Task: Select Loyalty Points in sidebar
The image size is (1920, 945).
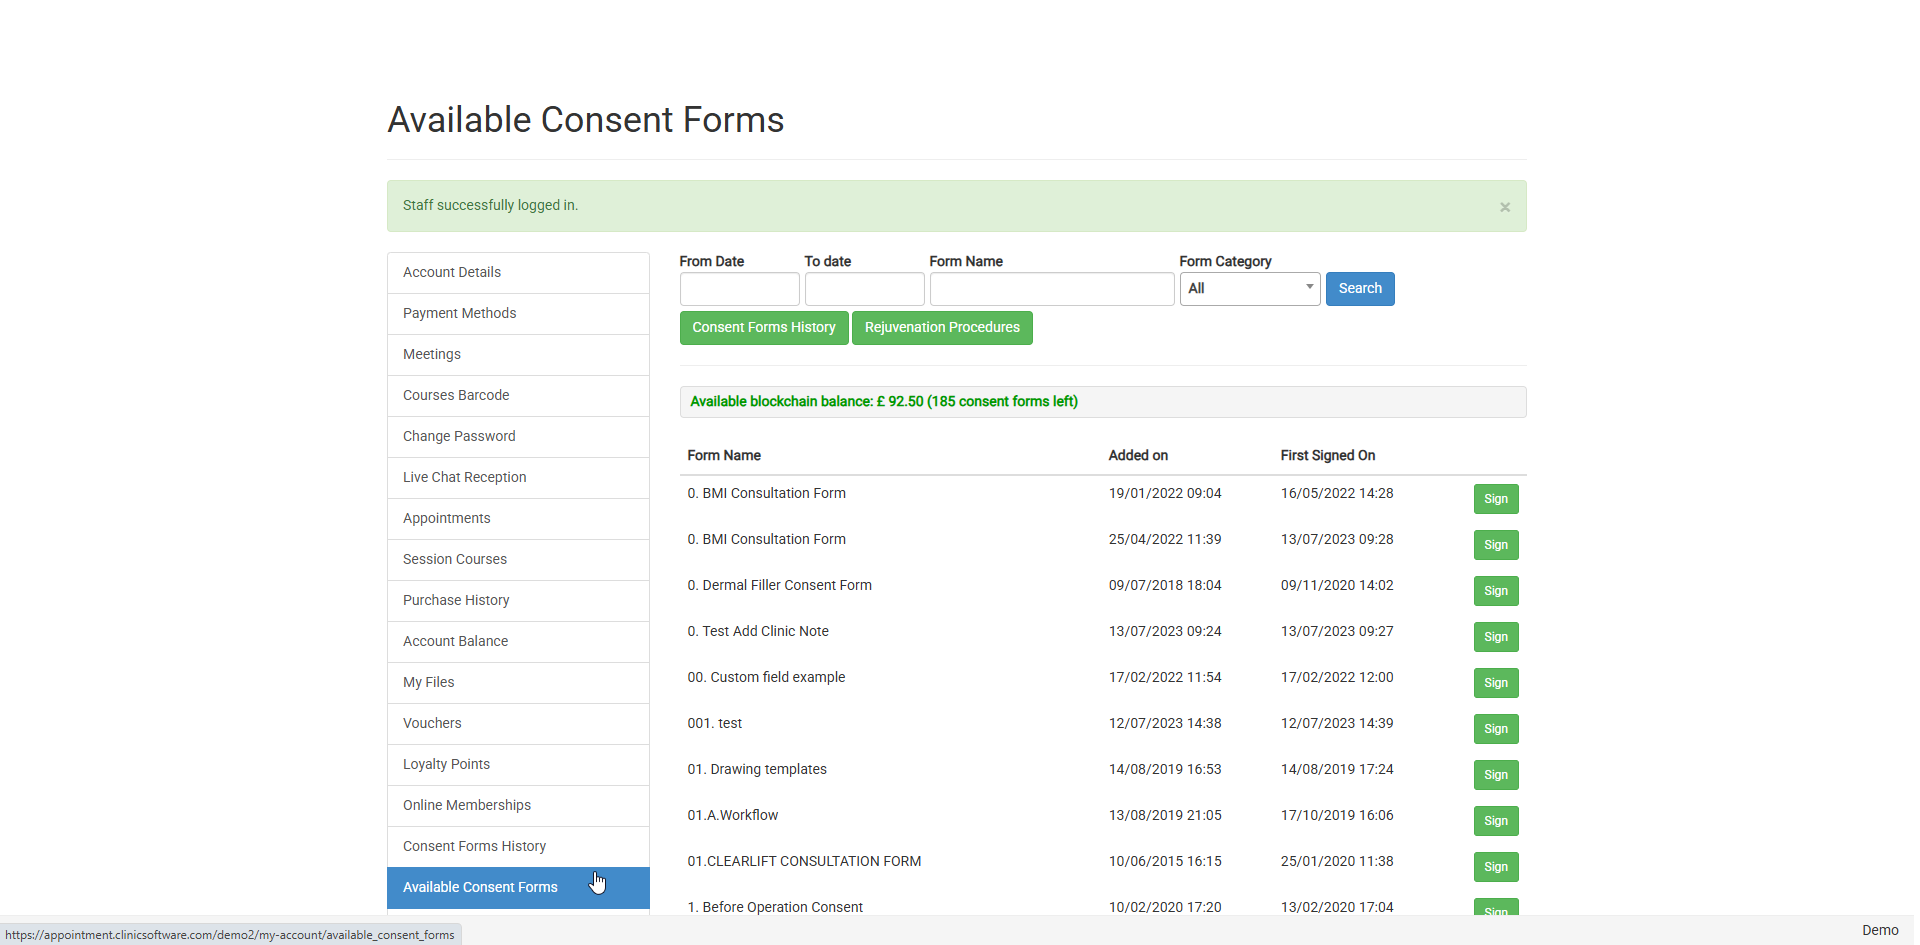Action: [x=518, y=765]
